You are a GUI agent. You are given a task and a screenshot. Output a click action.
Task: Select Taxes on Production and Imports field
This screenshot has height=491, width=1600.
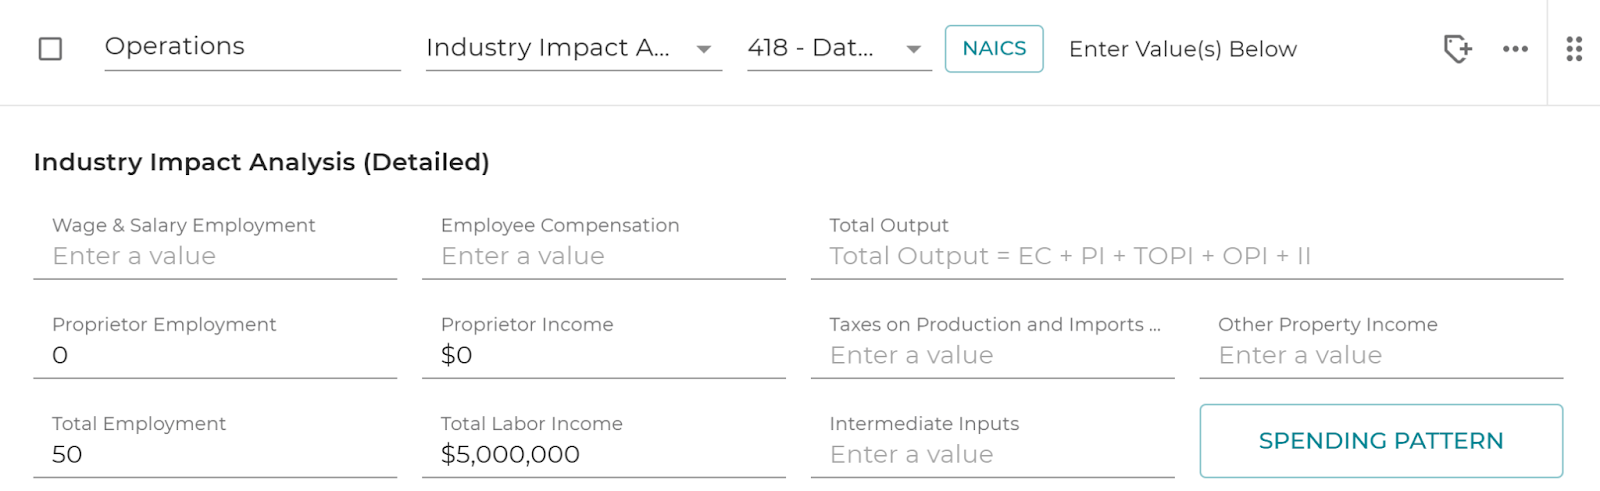993,343
